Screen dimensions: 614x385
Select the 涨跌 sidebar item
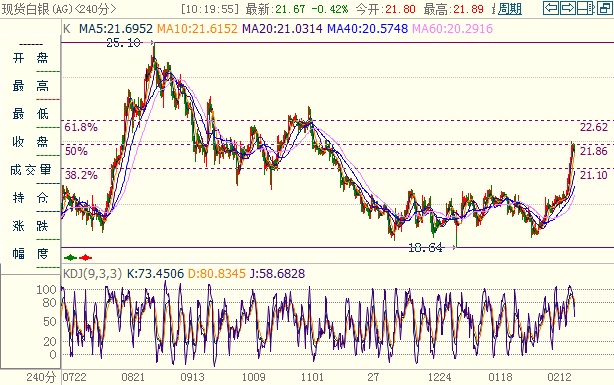pos(31,226)
